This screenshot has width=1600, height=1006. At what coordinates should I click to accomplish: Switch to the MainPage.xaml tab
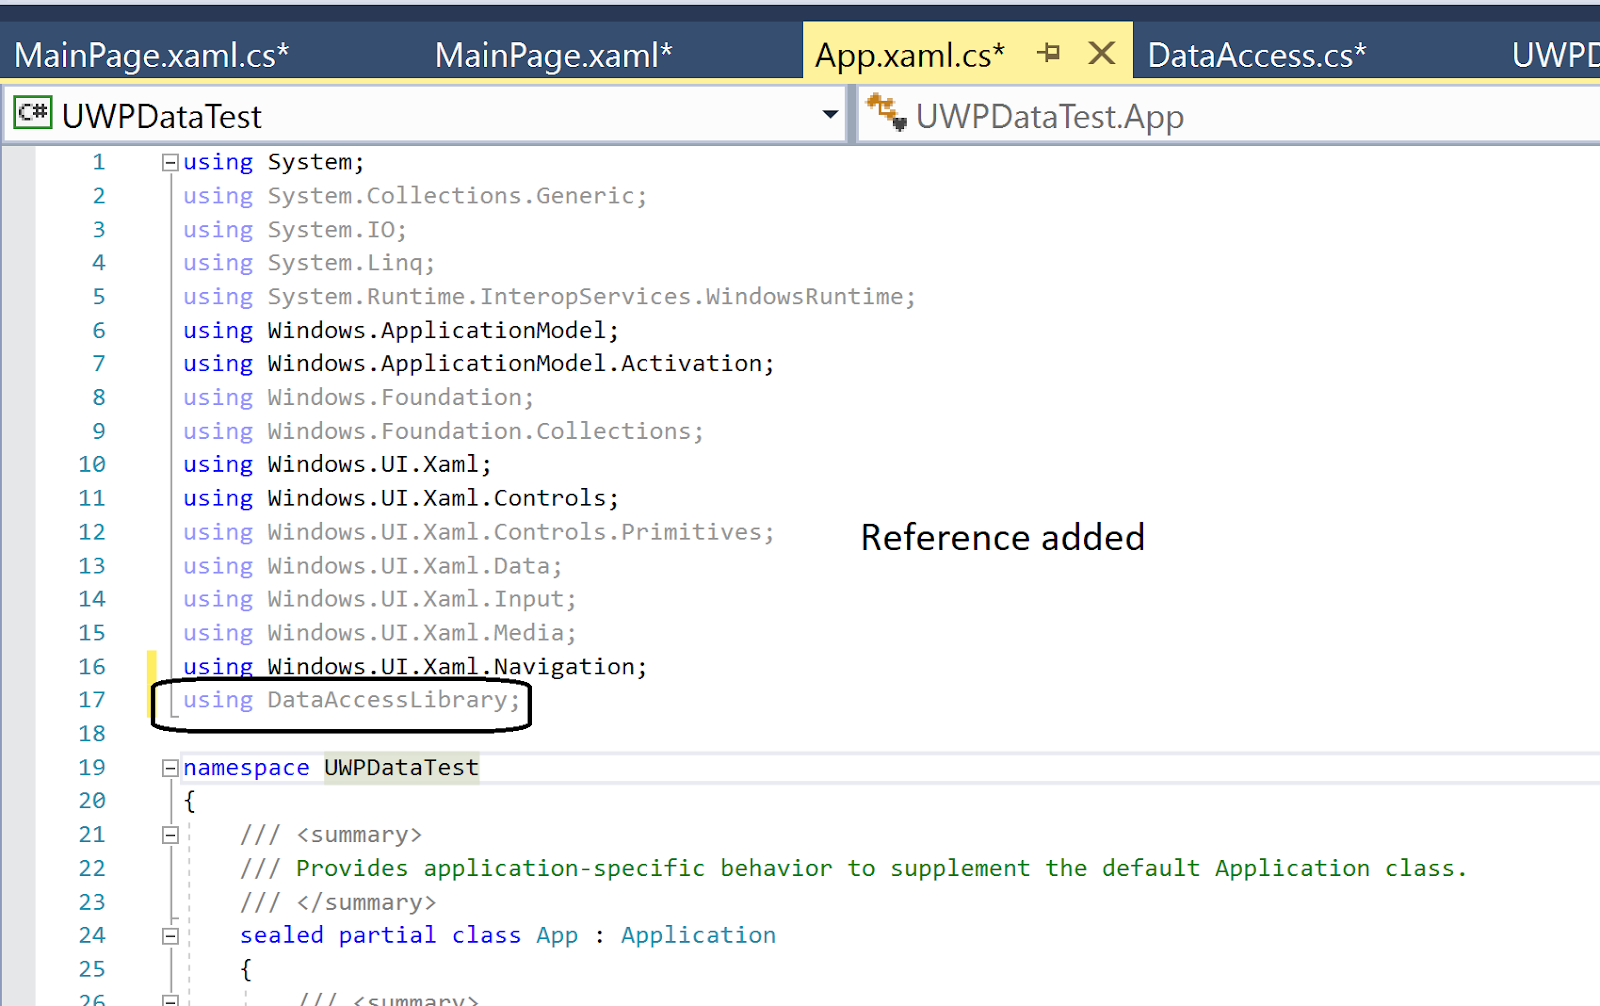553,53
